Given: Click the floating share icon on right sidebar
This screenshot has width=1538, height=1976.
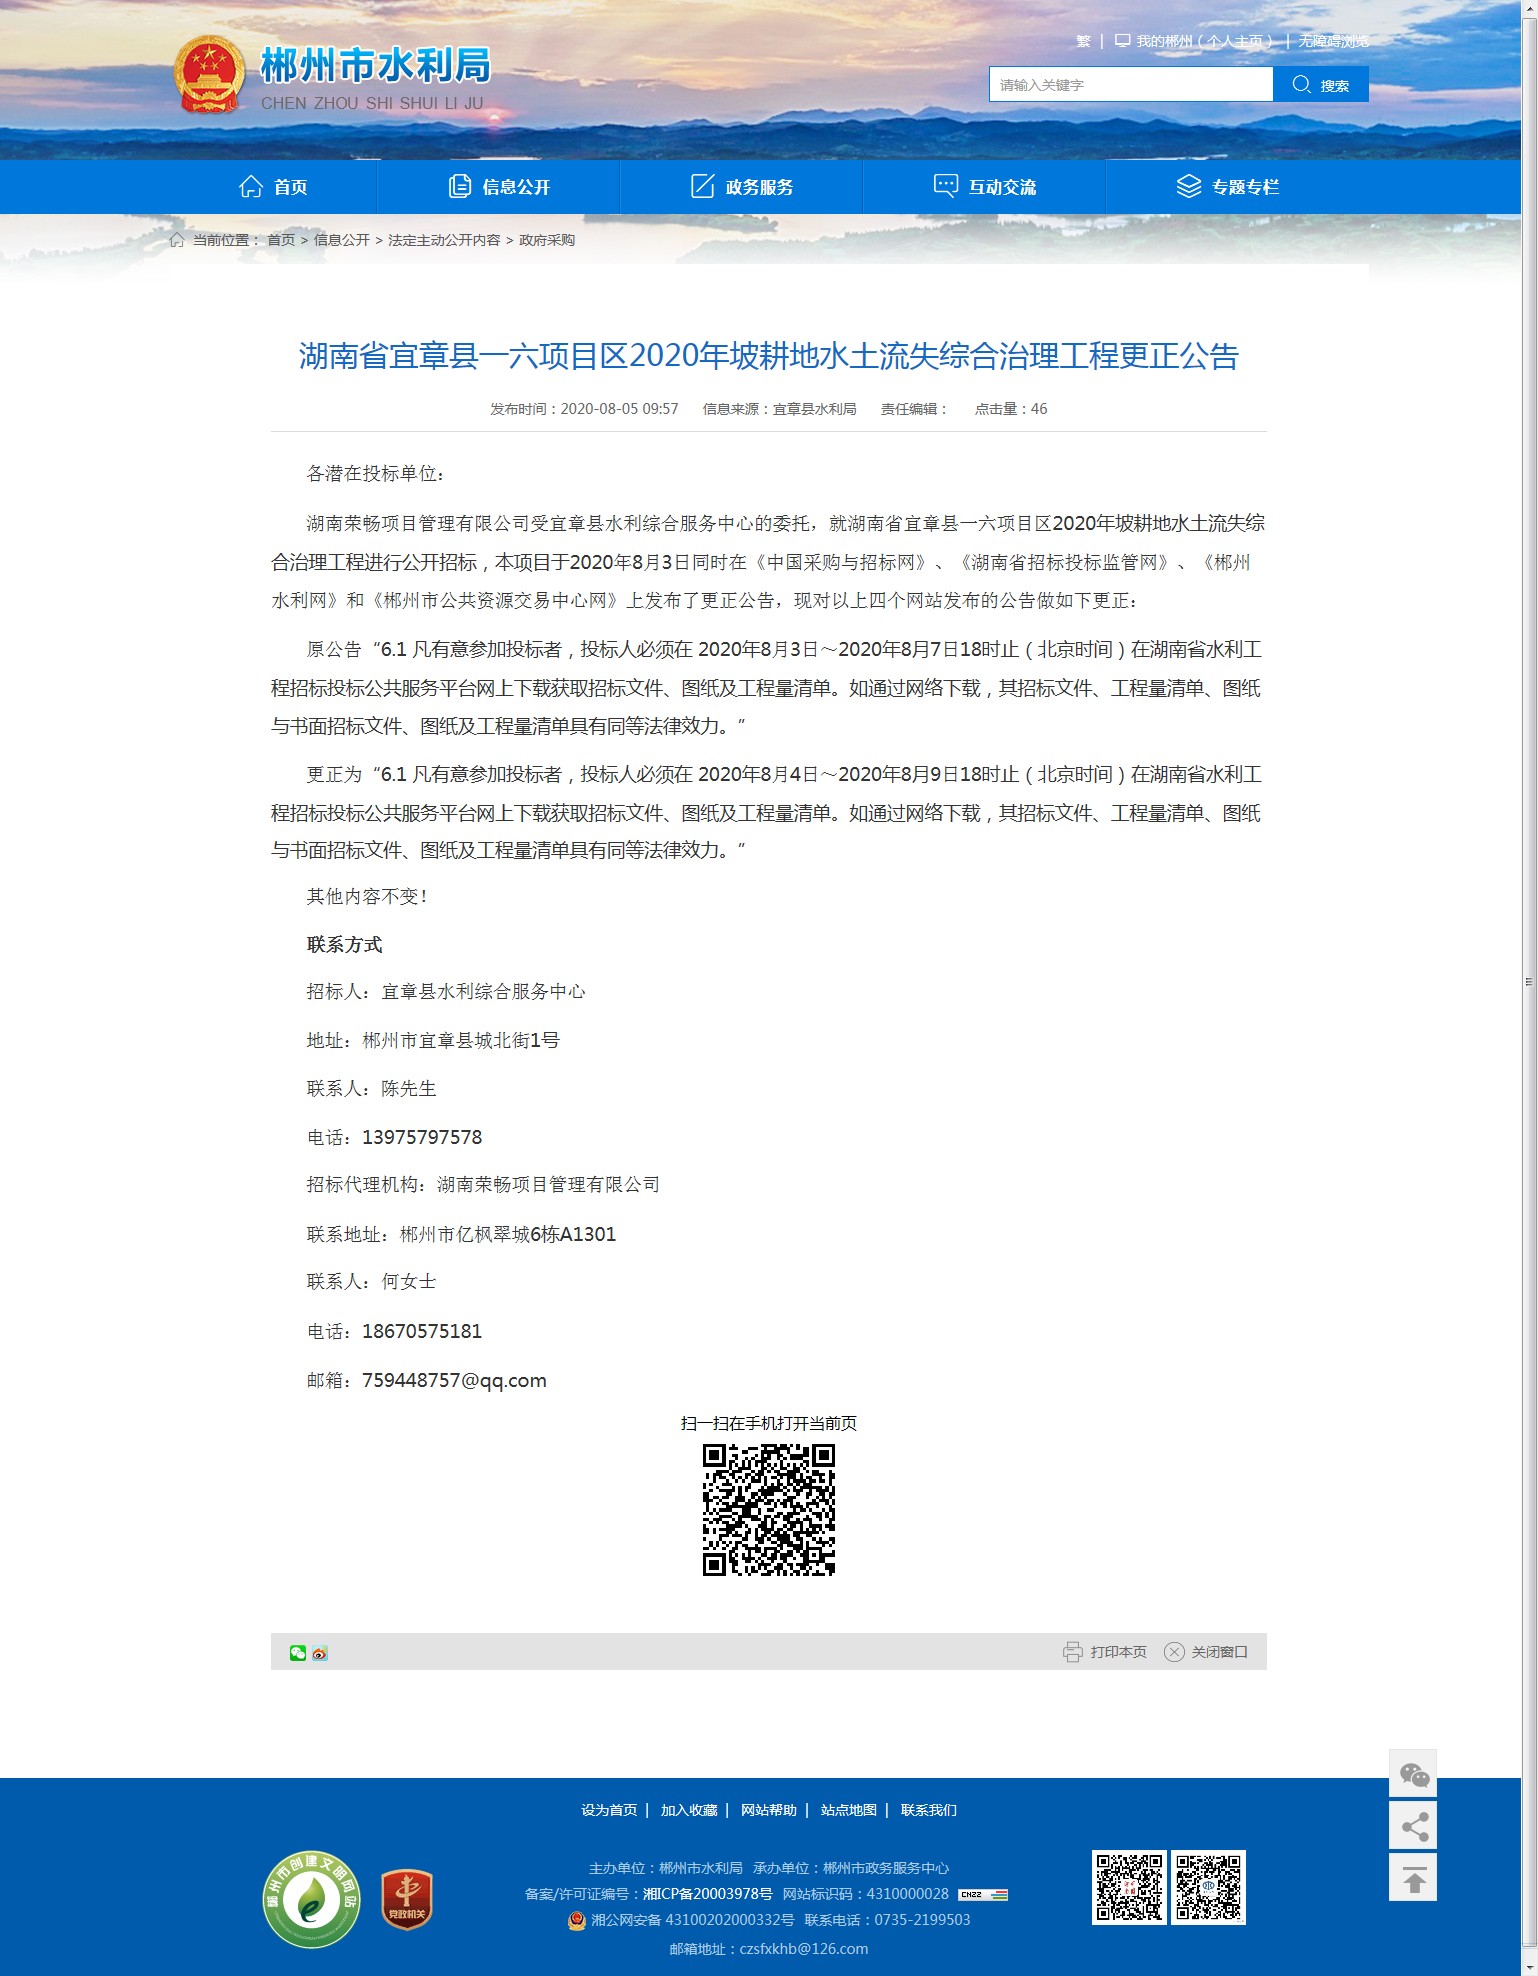Looking at the screenshot, I should pos(1413,1827).
